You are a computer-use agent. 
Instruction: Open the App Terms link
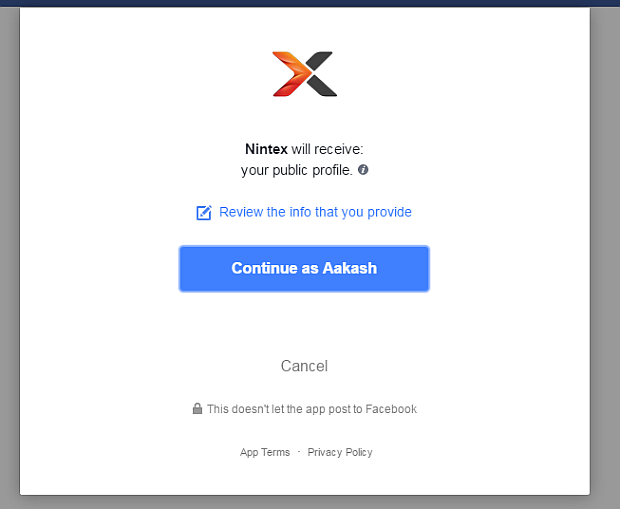tap(265, 452)
